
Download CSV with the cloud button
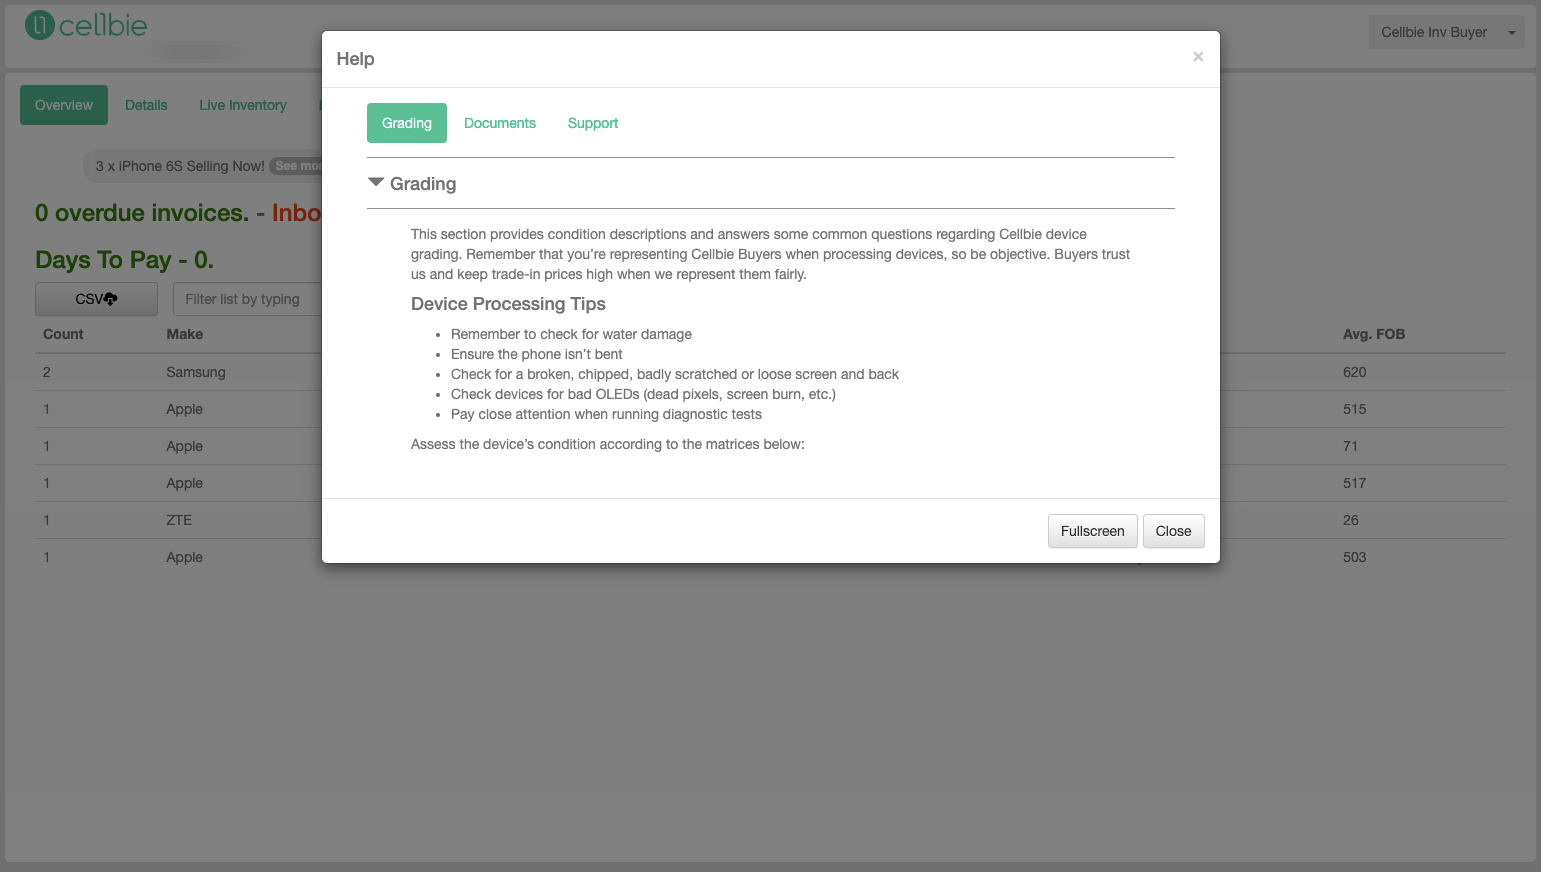click(96, 299)
